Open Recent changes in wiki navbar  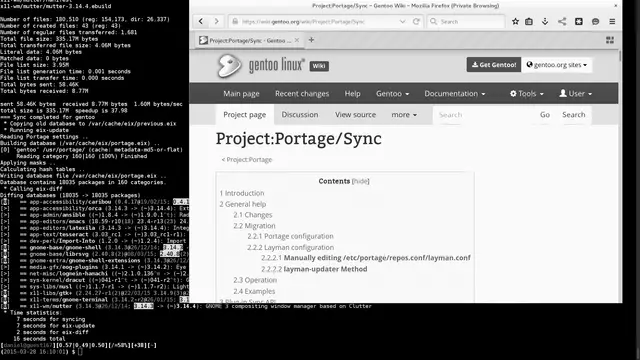pos(302,93)
